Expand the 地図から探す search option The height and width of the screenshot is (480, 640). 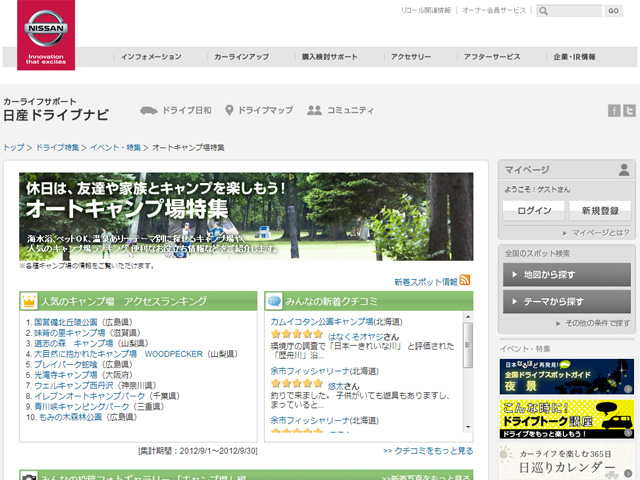click(567, 274)
